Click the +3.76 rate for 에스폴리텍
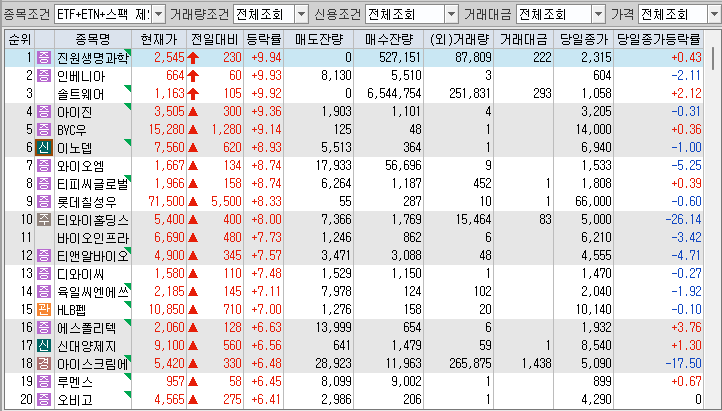This screenshot has width=722, height=411. pyautogui.click(x=686, y=327)
